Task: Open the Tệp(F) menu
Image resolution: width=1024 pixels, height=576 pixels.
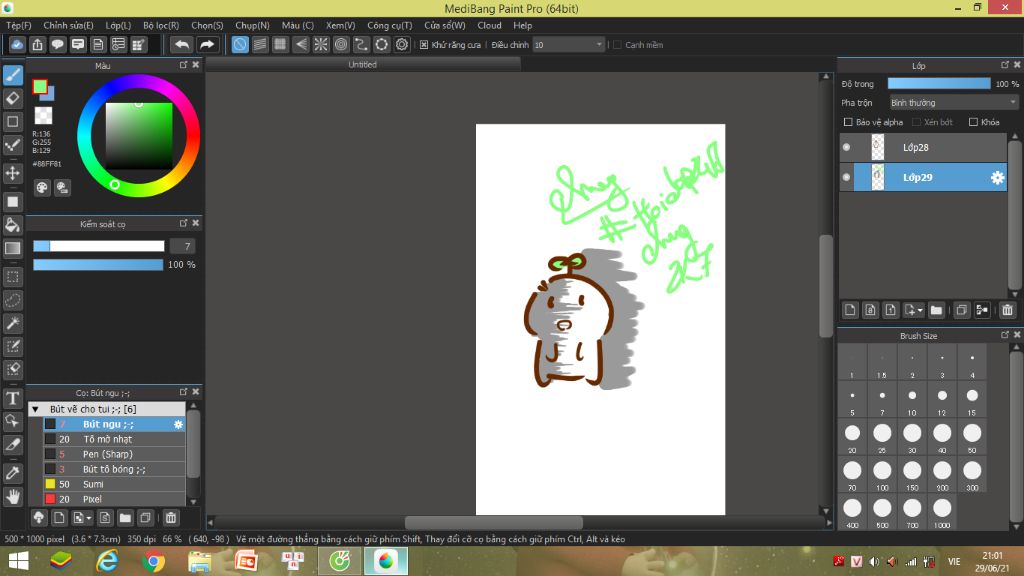Action: pos(19,25)
